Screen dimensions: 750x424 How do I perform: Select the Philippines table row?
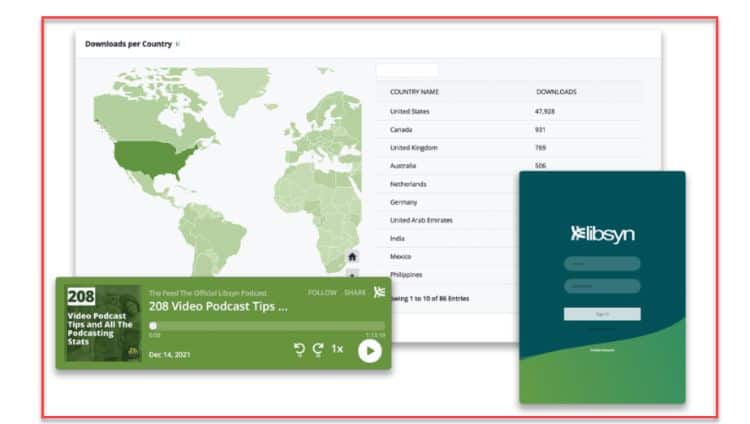(x=448, y=275)
